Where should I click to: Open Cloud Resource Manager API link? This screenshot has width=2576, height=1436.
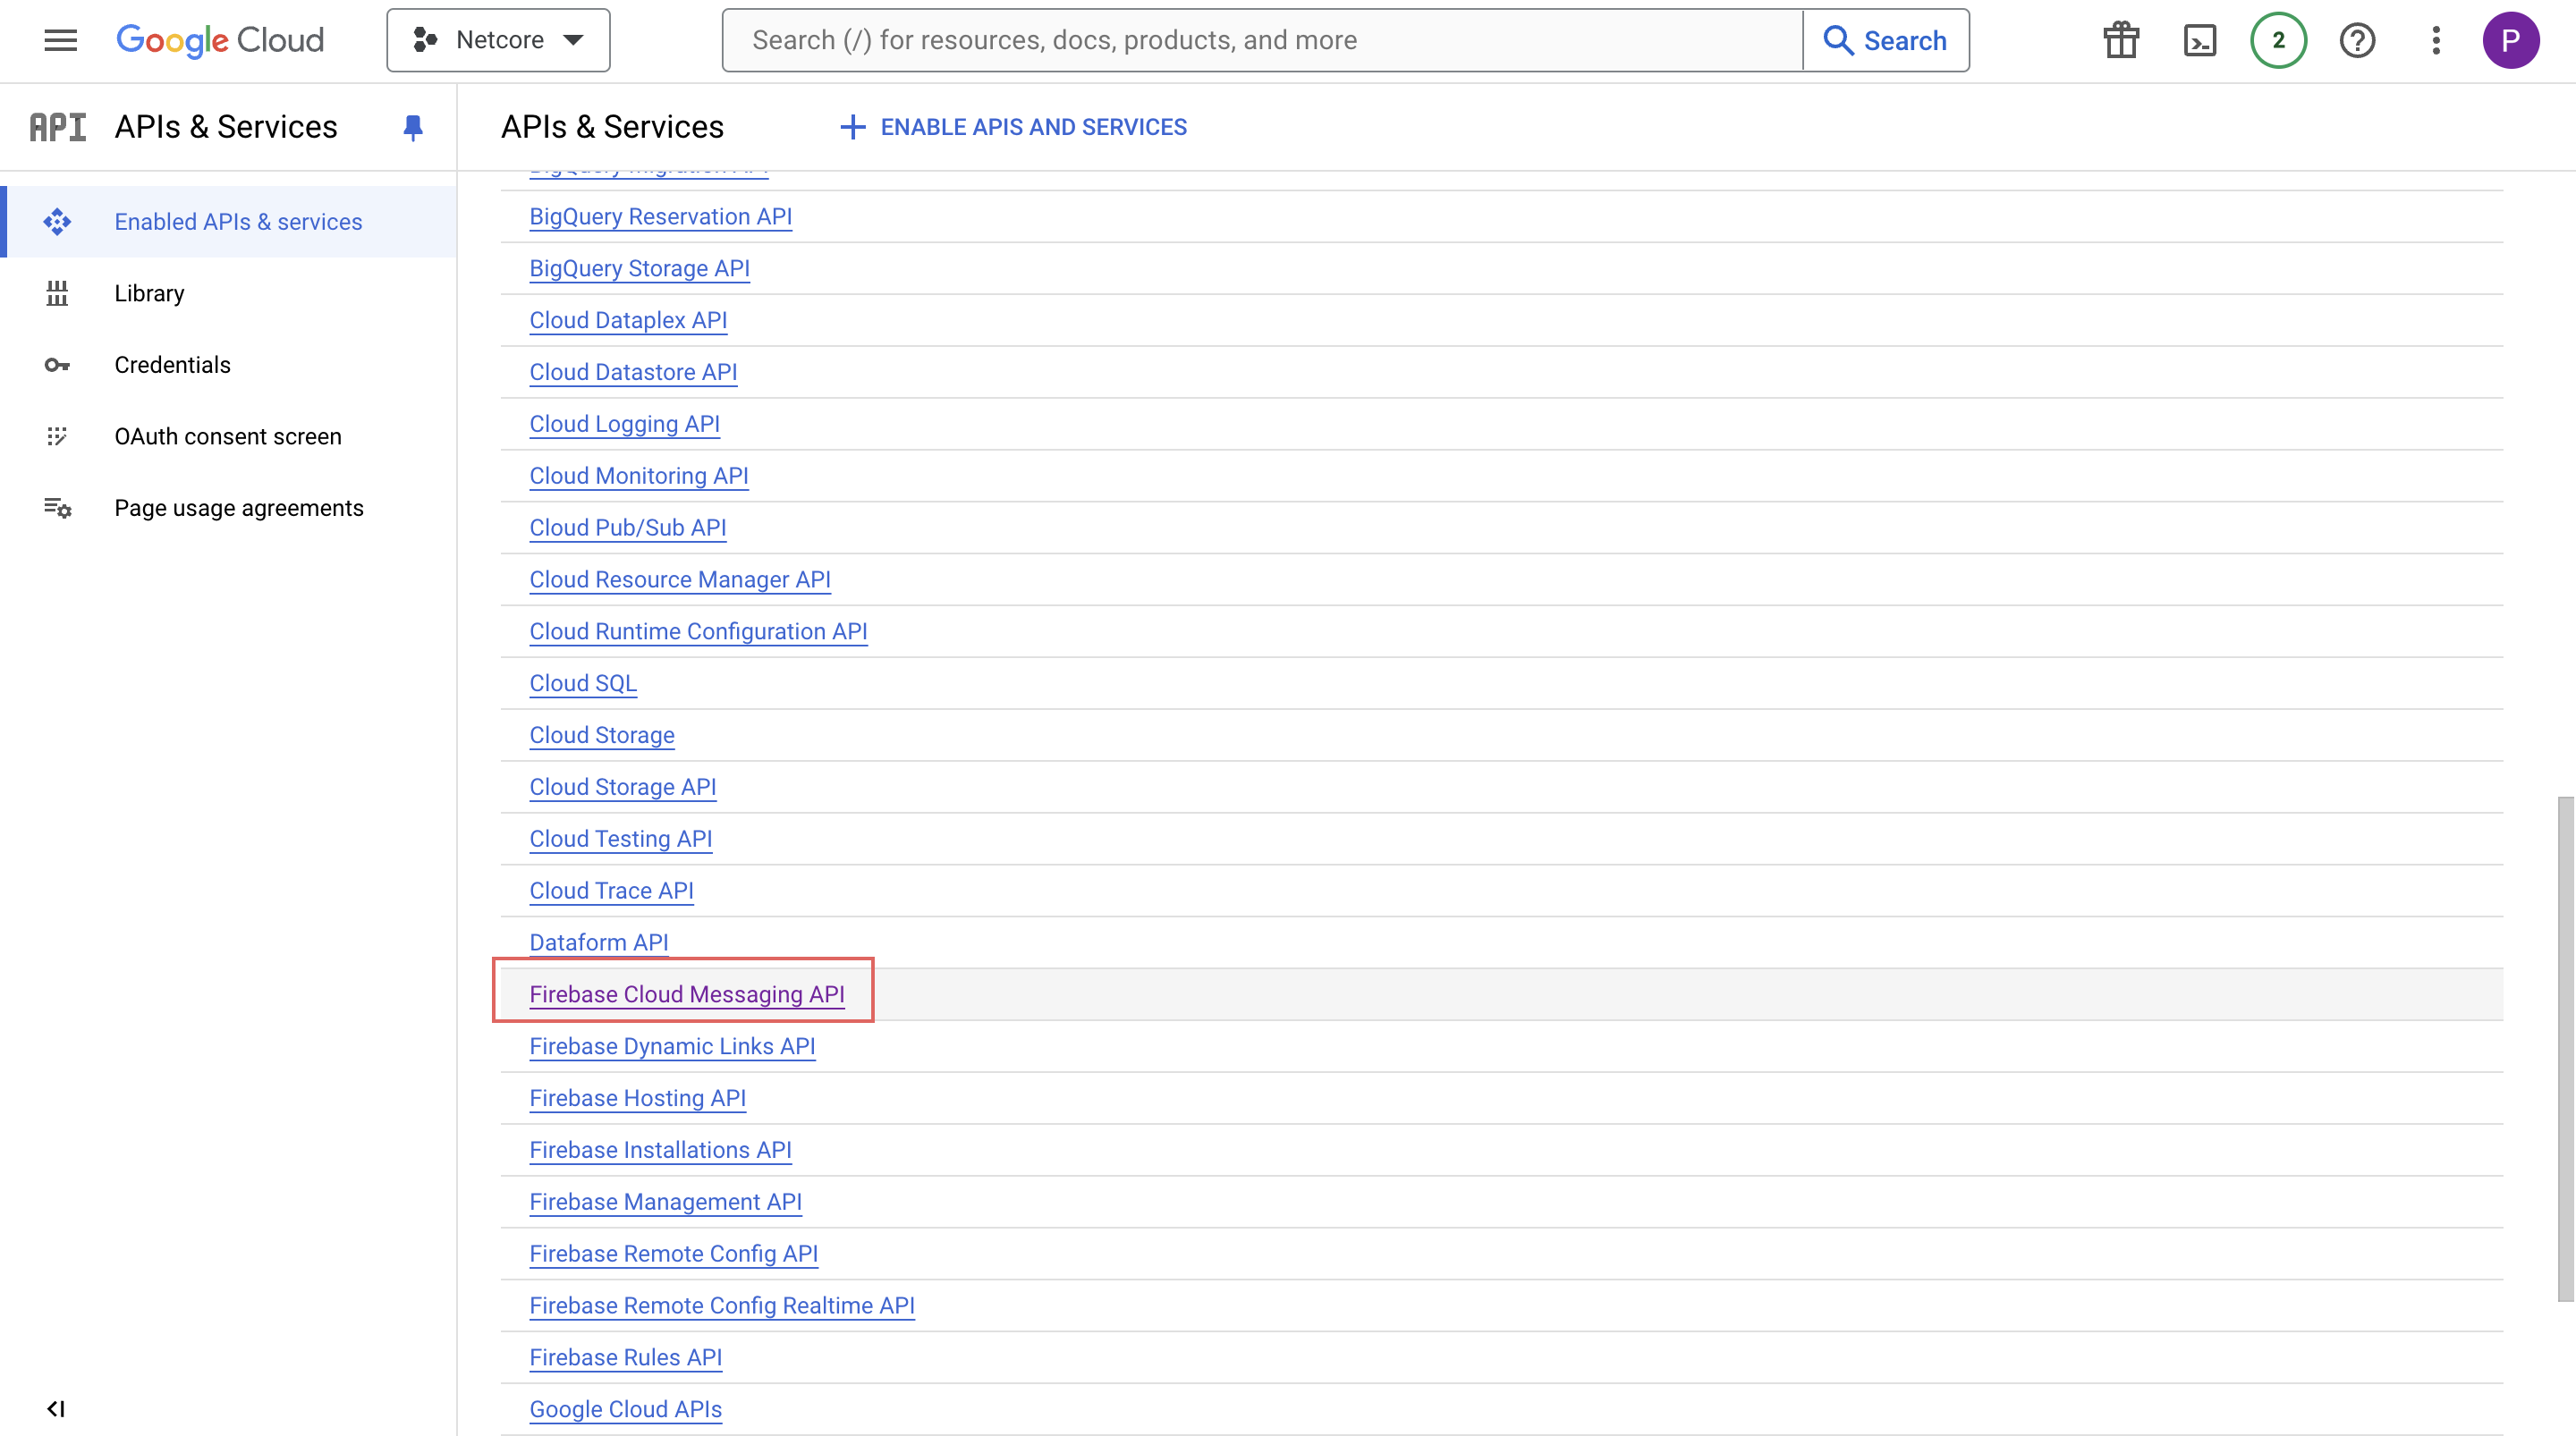pyautogui.click(x=680, y=580)
